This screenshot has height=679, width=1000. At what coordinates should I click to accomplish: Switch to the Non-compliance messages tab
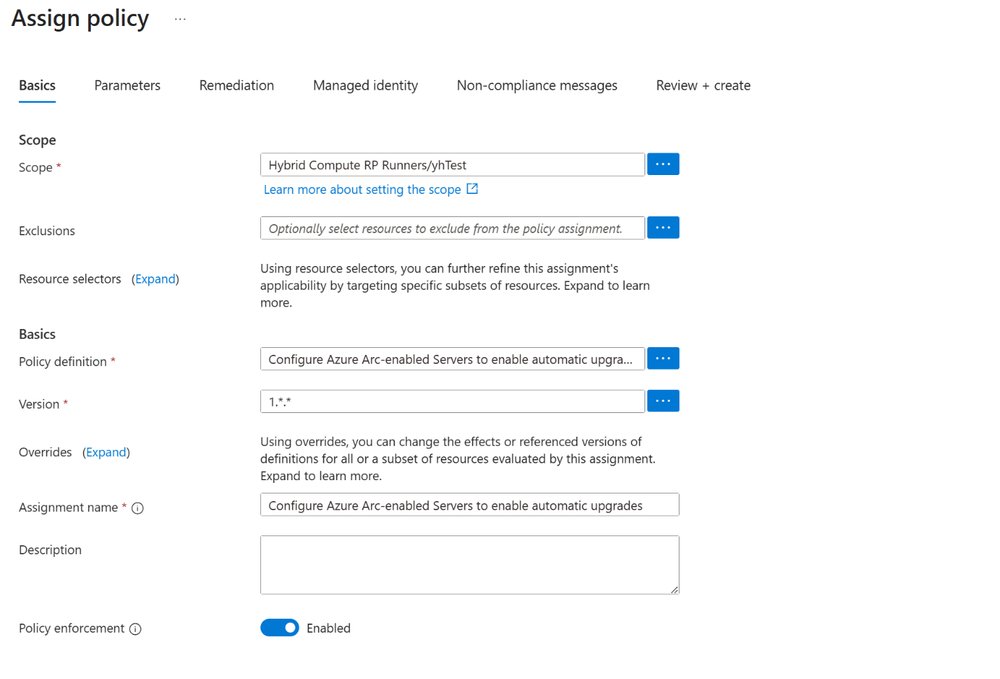pyautogui.click(x=536, y=86)
